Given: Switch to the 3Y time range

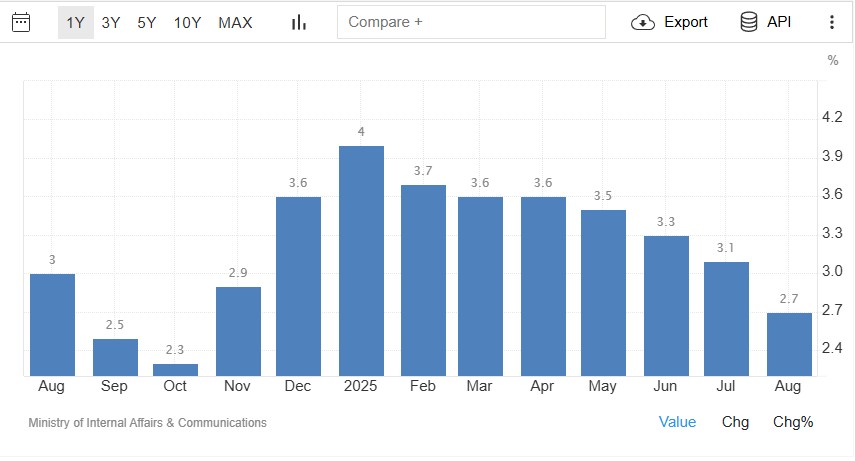Looking at the screenshot, I should coord(111,22).
